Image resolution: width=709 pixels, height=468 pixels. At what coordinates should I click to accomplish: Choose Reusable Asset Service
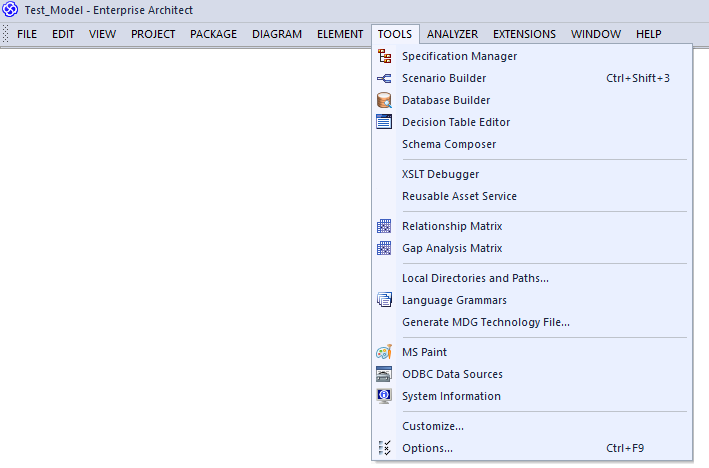[532, 196]
